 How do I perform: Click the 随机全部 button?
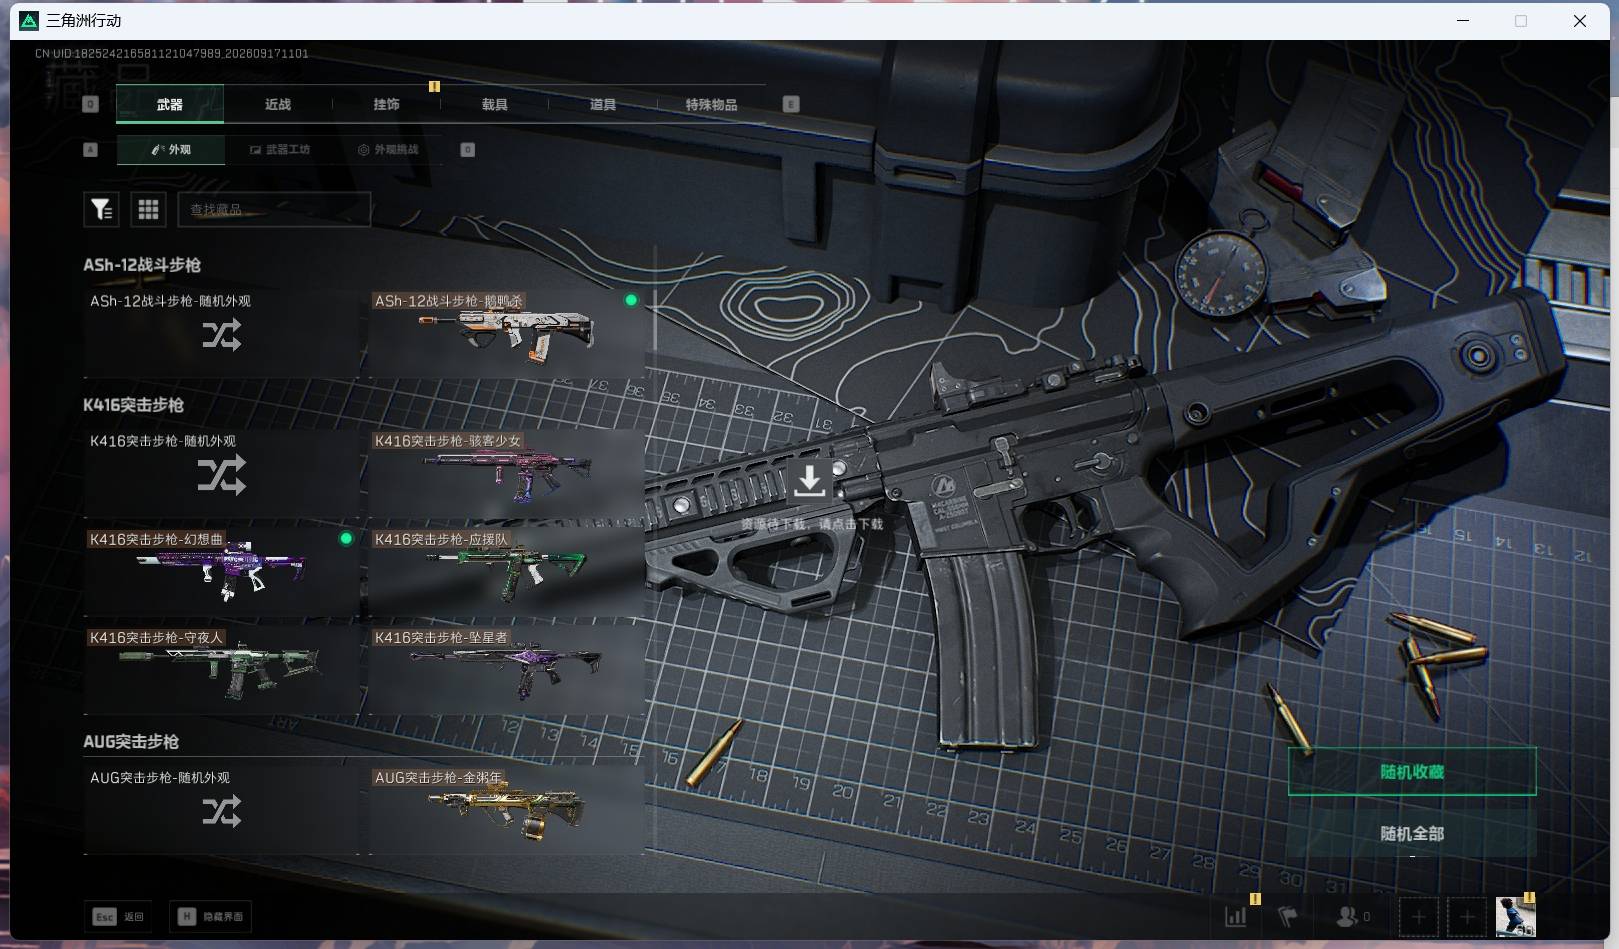(1412, 833)
